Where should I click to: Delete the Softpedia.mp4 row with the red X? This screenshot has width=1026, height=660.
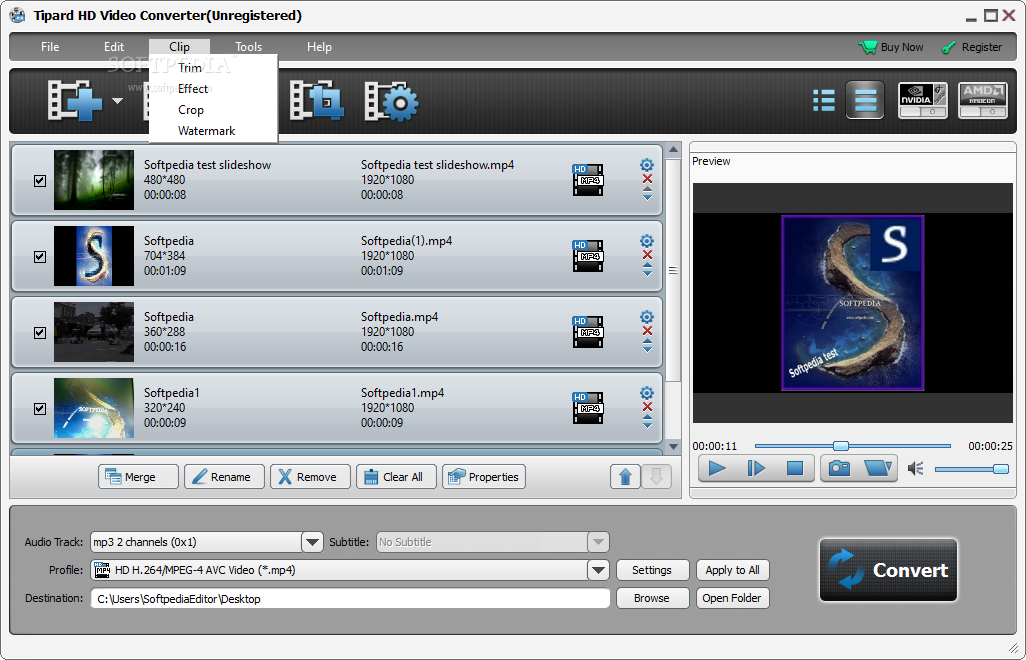point(647,331)
